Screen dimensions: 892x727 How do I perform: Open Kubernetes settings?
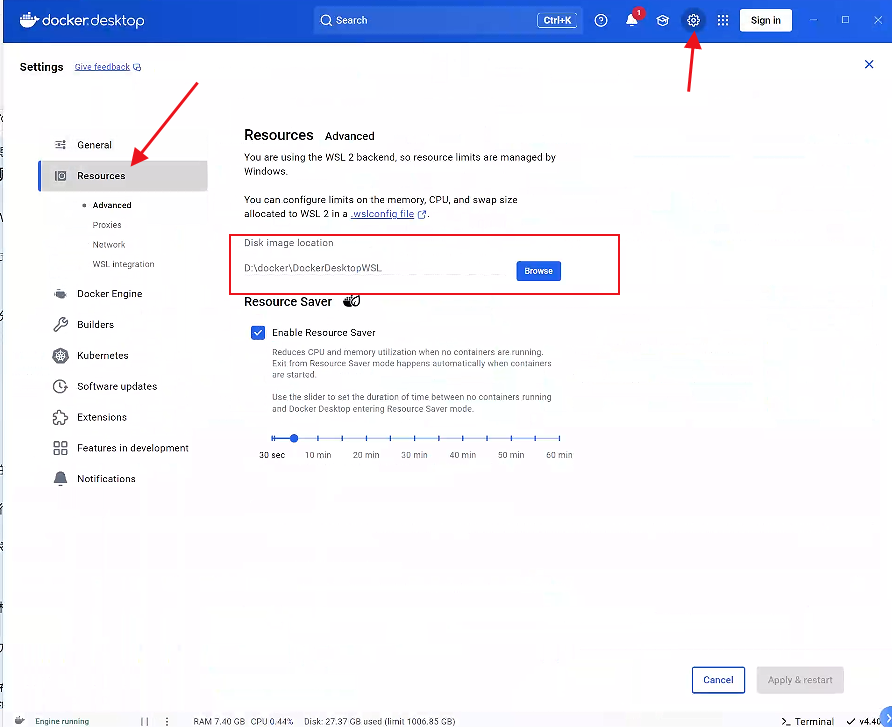(123, 356)
